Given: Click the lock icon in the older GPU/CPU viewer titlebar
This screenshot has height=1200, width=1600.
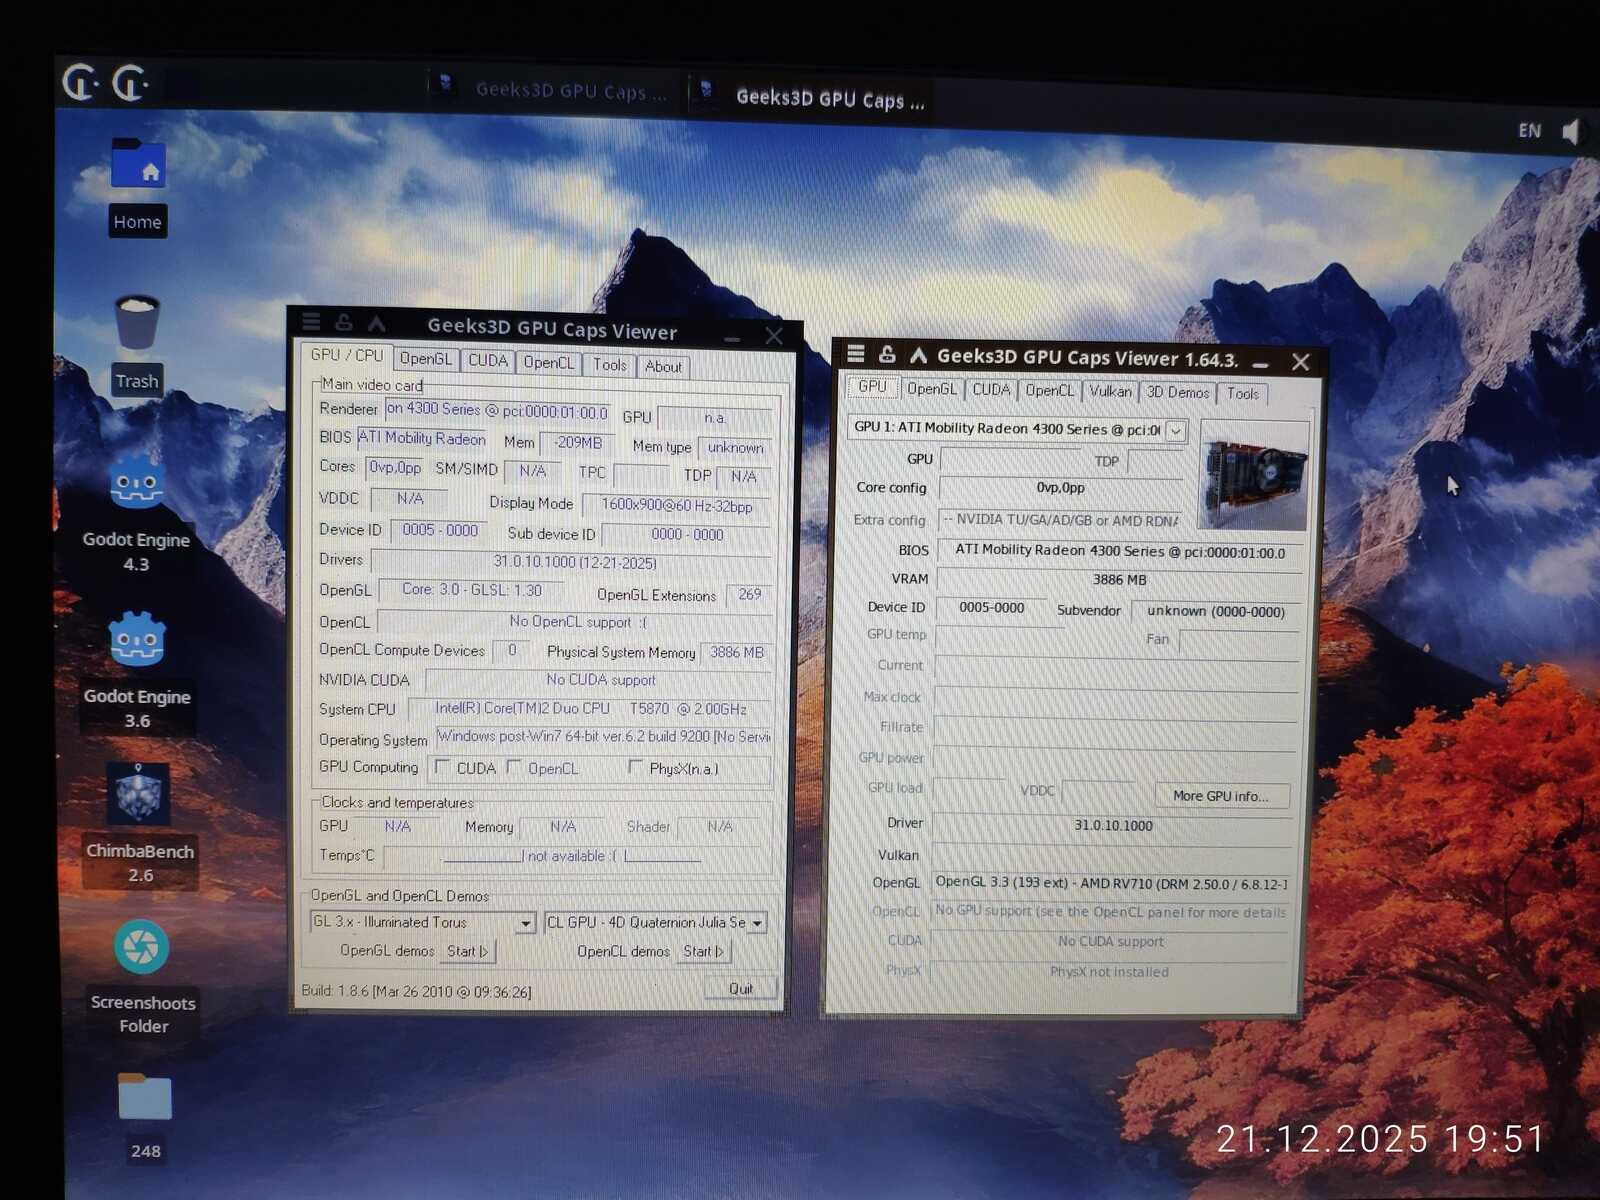Looking at the screenshot, I should pos(344,322).
